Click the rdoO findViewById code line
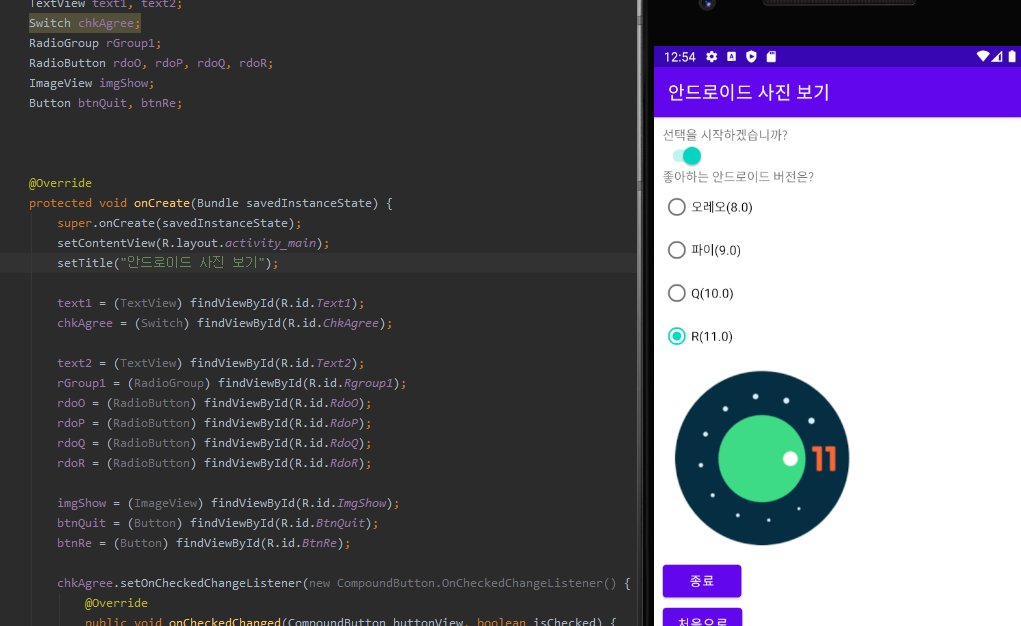This screenshot has height=626, width=1021. [214, 403]
